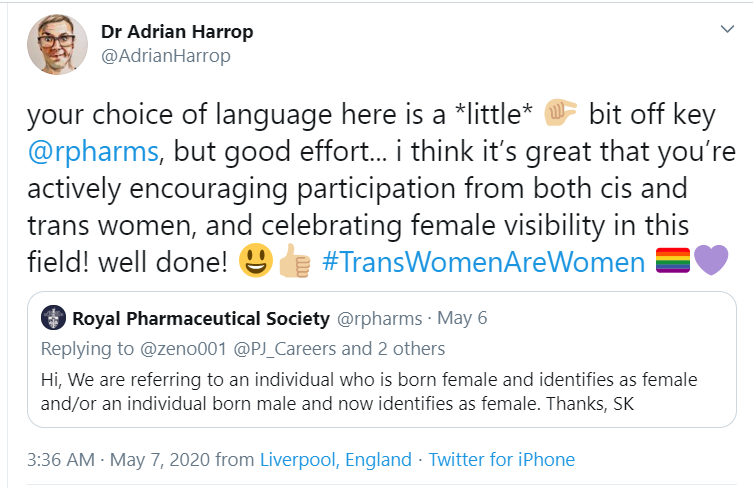Open the @AdrianHarrop handle
This screenshot has height=488, width=753.
[x=166, y=56]
